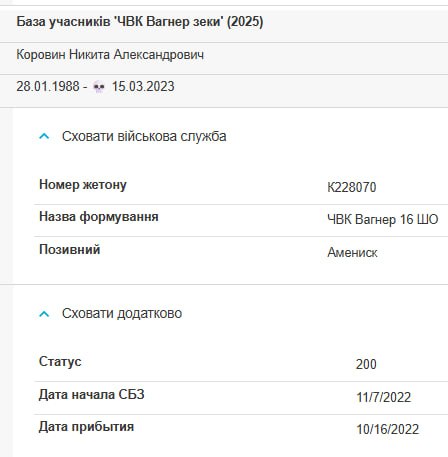448x457 pixels.
Task: Select the token number K228070
Action: pos(352,187)
